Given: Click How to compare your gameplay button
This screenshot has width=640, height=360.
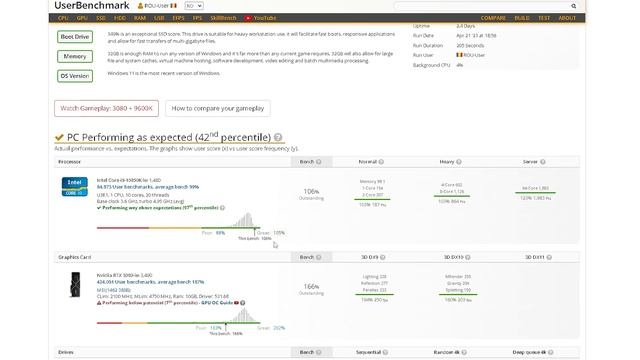Looking at the screenshot, I should tap(218, 109).
